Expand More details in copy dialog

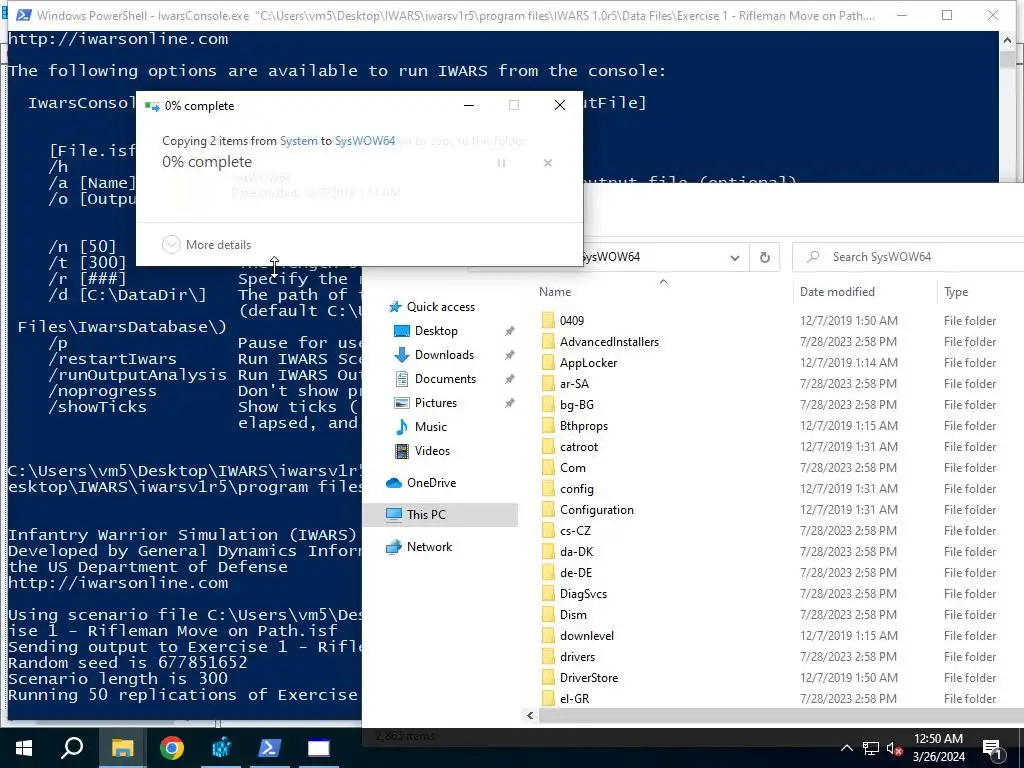coord(207,245)
